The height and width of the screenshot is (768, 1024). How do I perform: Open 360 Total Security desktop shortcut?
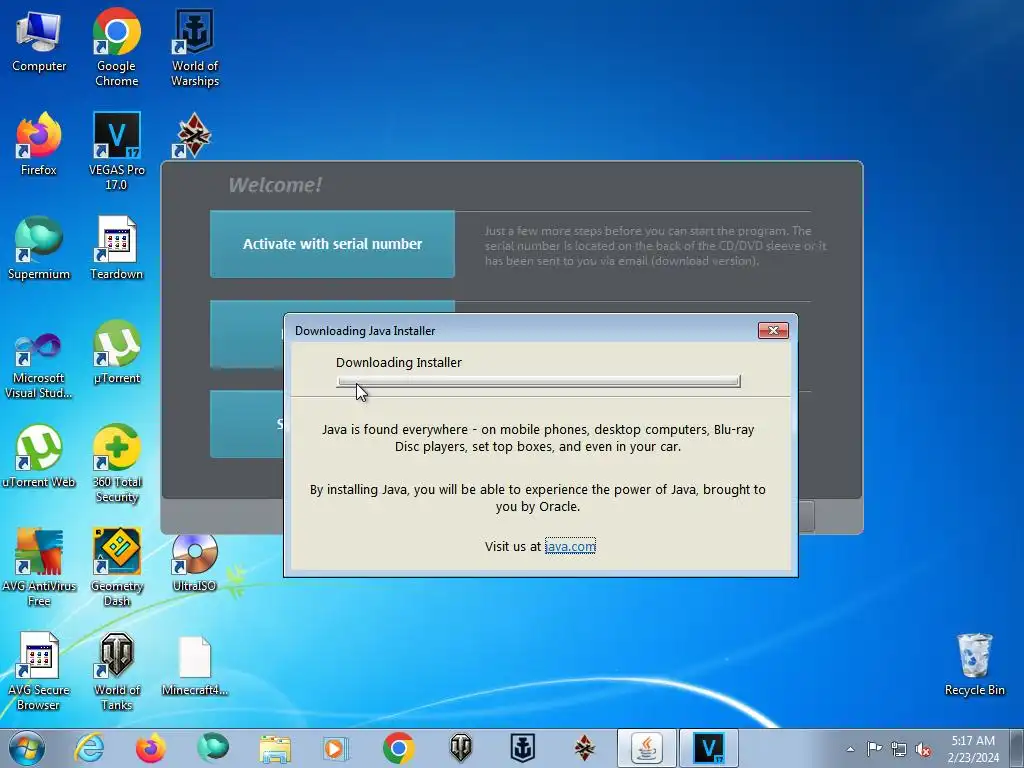(116, 464)
